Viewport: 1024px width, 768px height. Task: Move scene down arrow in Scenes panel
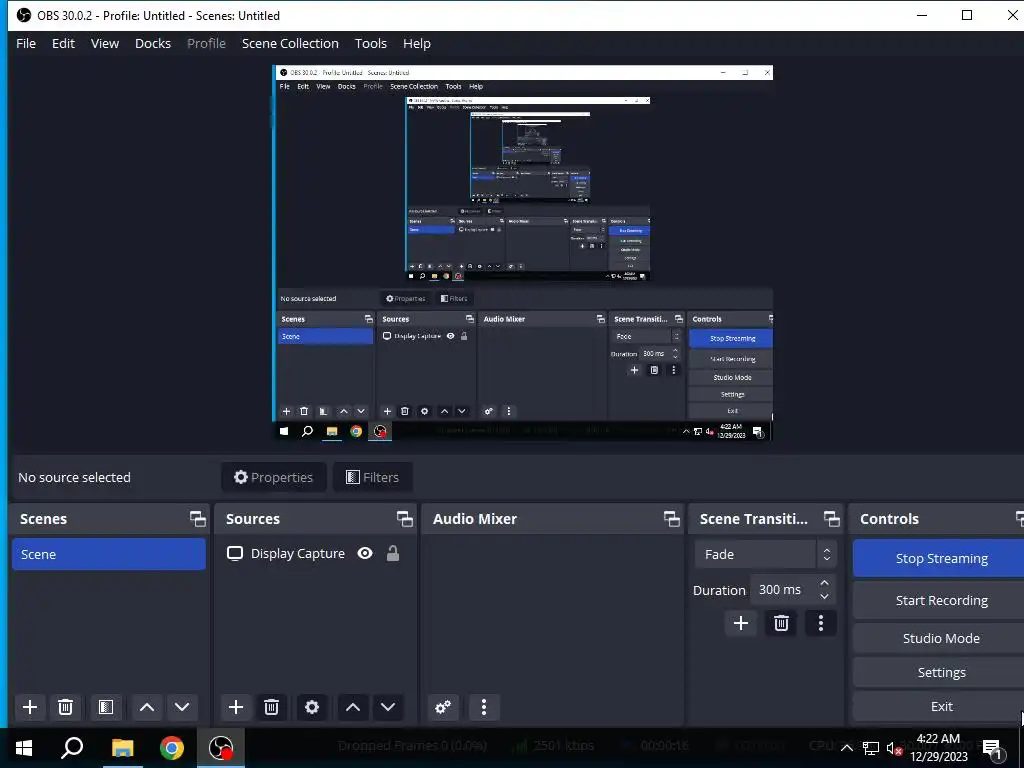coord(182,707)
